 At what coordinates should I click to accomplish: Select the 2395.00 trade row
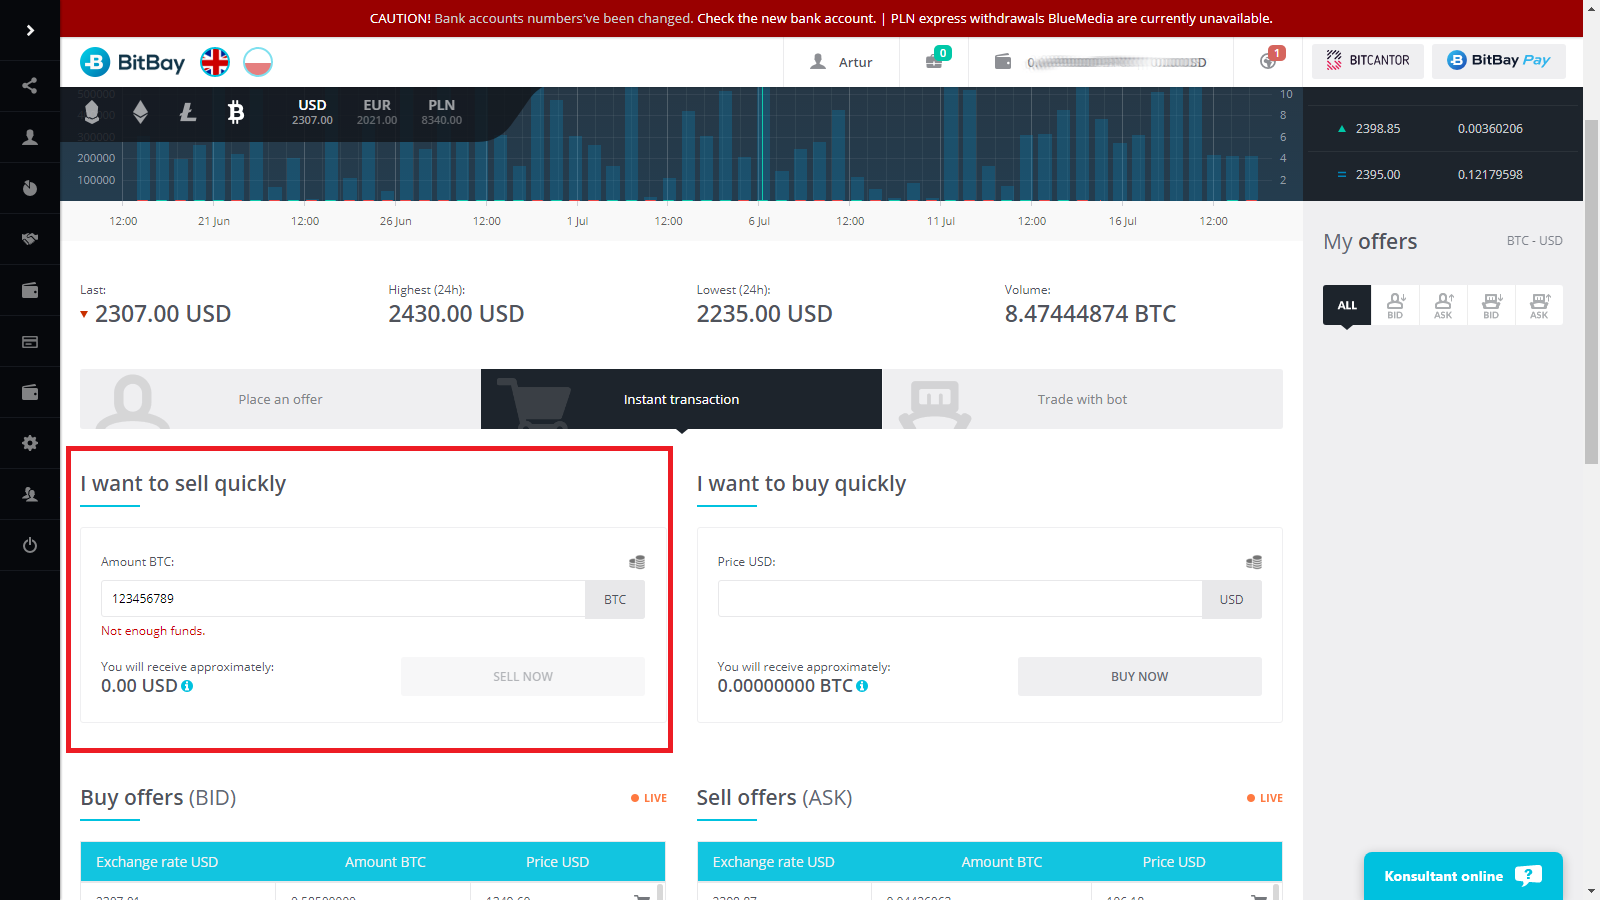[x=1445, y=175]
